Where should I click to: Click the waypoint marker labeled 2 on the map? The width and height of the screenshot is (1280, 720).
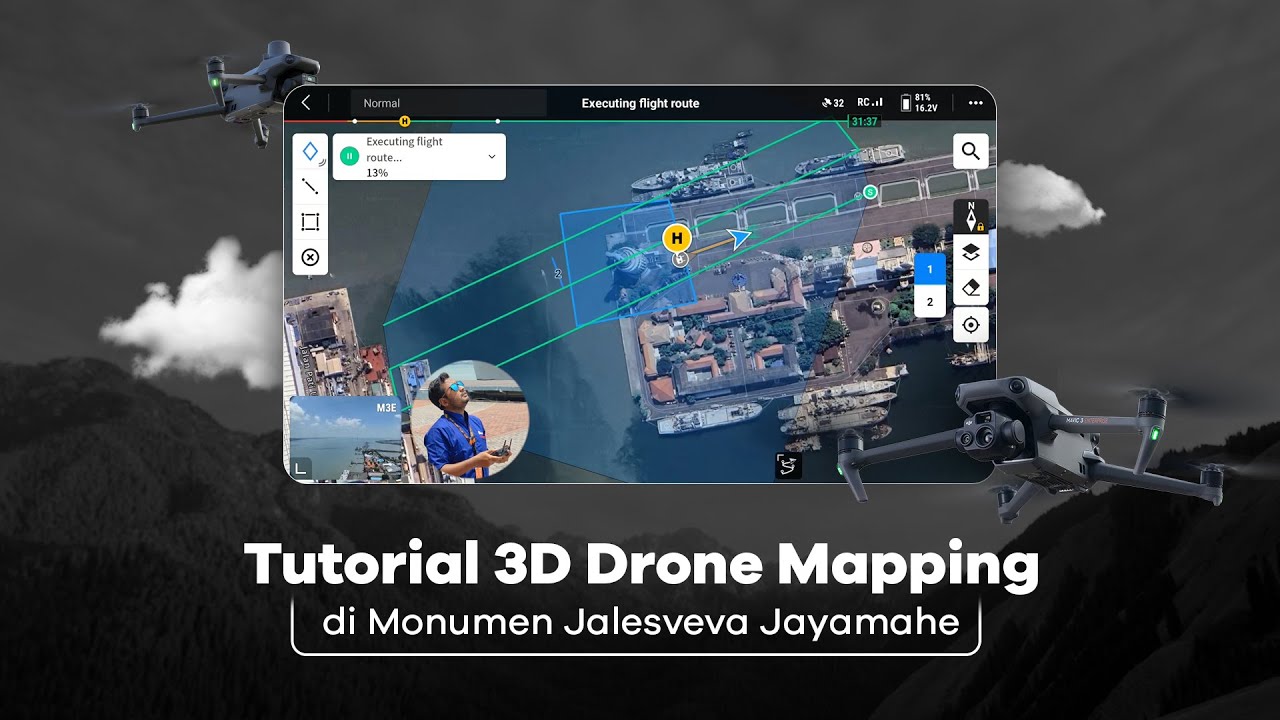coord(558,273)
